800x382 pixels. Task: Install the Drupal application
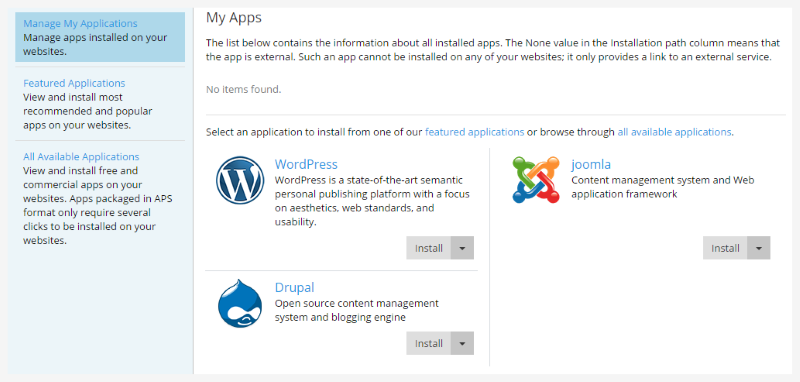point(429,343)
